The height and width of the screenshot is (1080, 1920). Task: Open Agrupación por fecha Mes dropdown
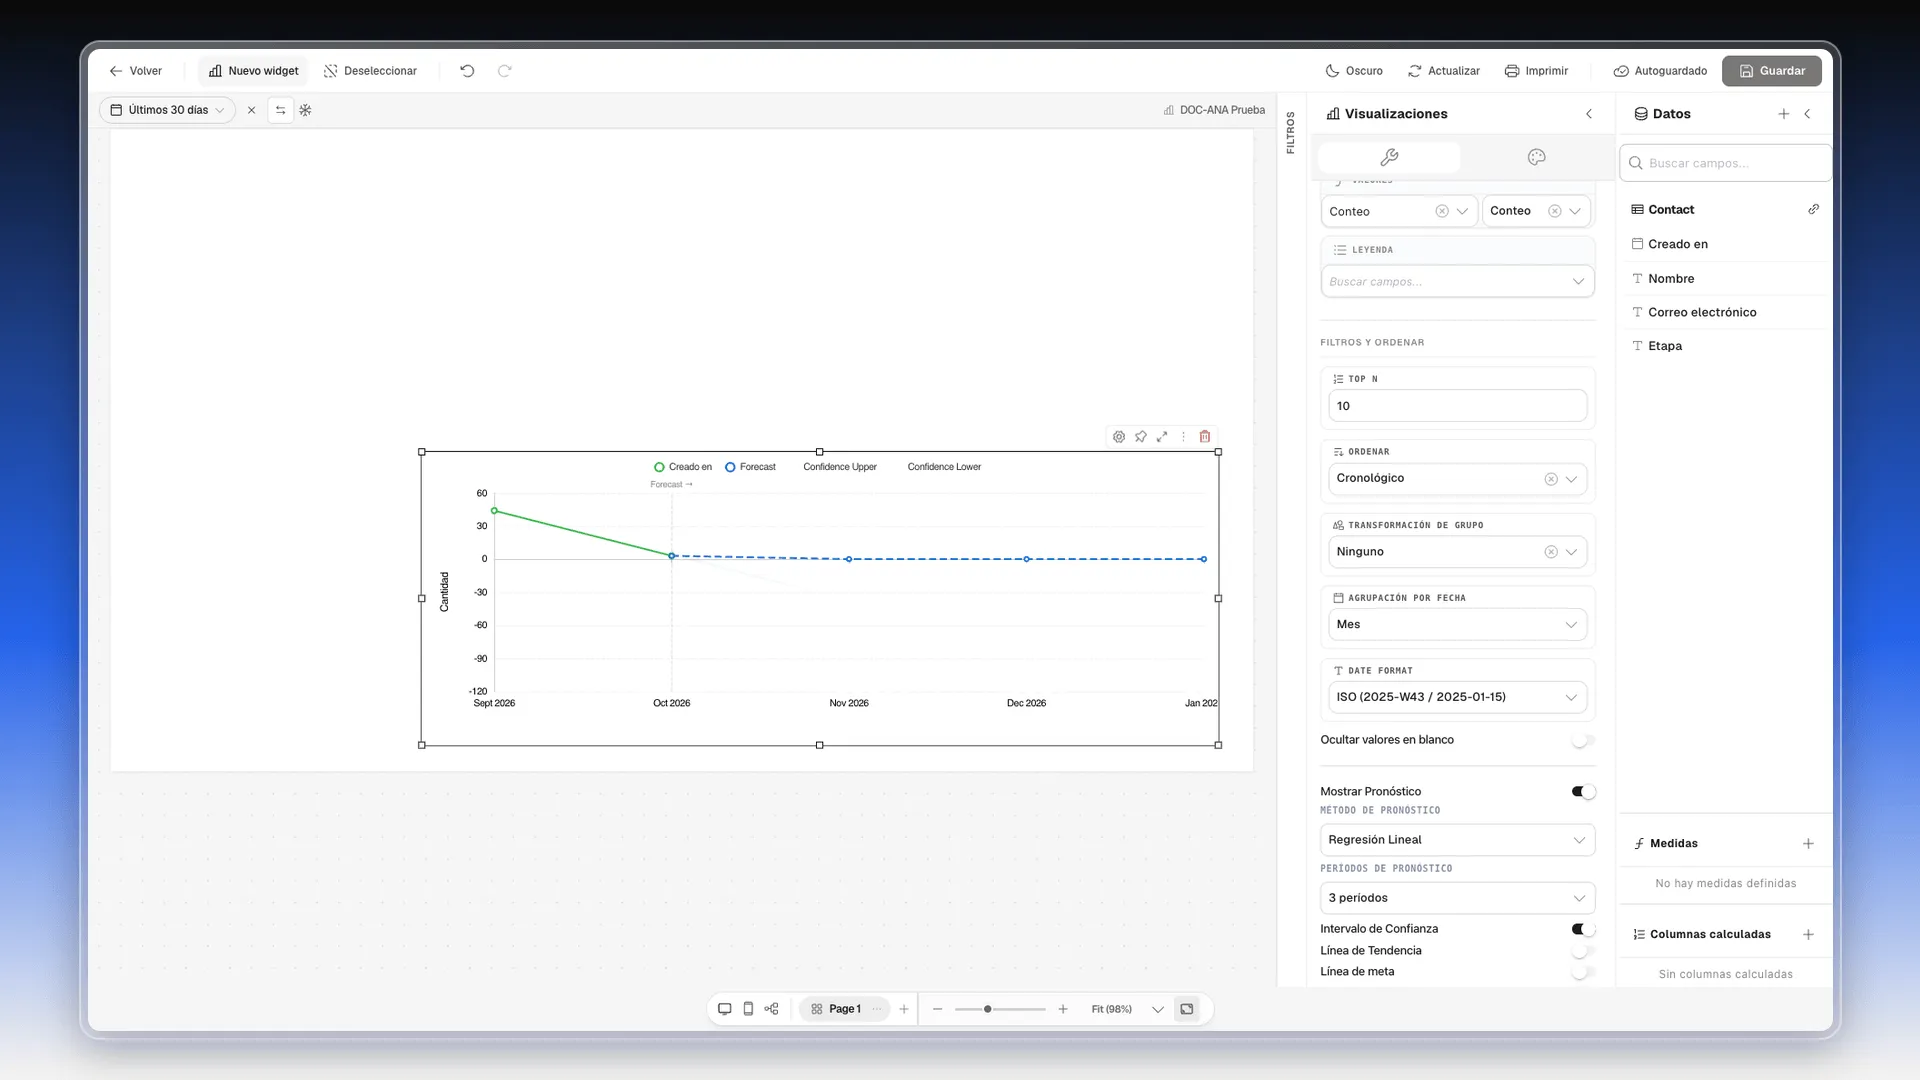coord(1457,625)
